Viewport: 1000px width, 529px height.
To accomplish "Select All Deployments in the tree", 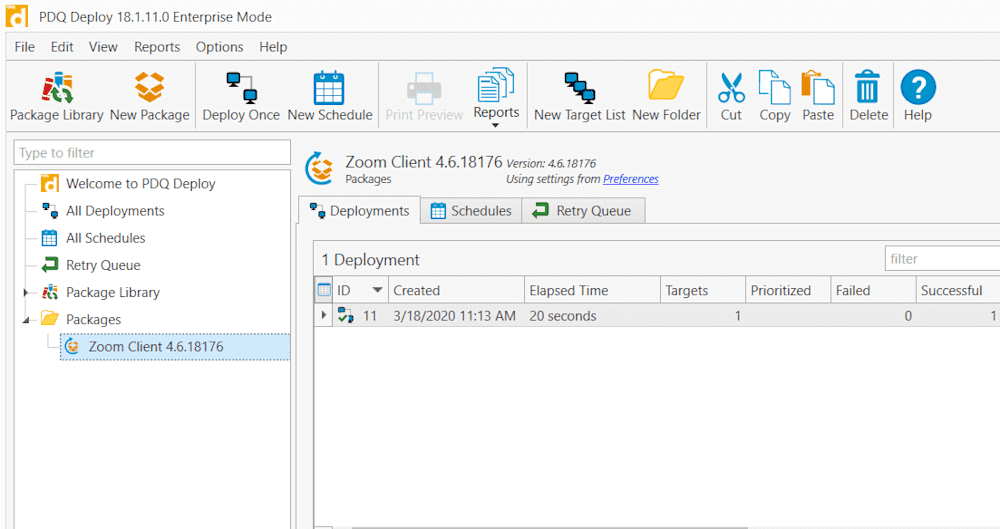I will click(x=115, y=211).
